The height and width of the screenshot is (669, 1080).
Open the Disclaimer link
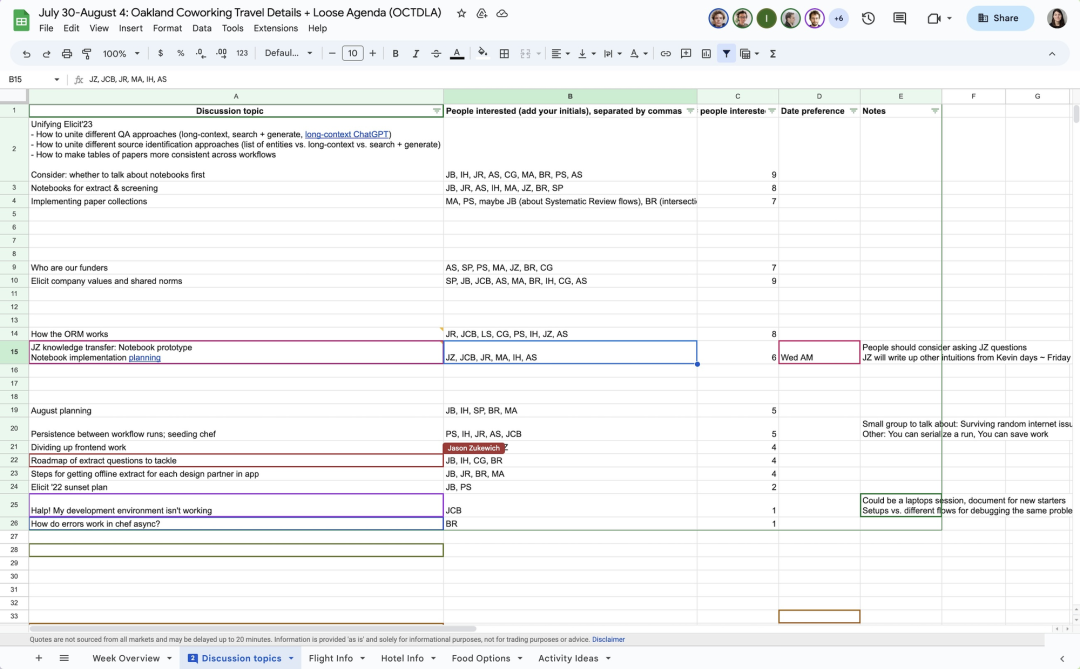608,639
